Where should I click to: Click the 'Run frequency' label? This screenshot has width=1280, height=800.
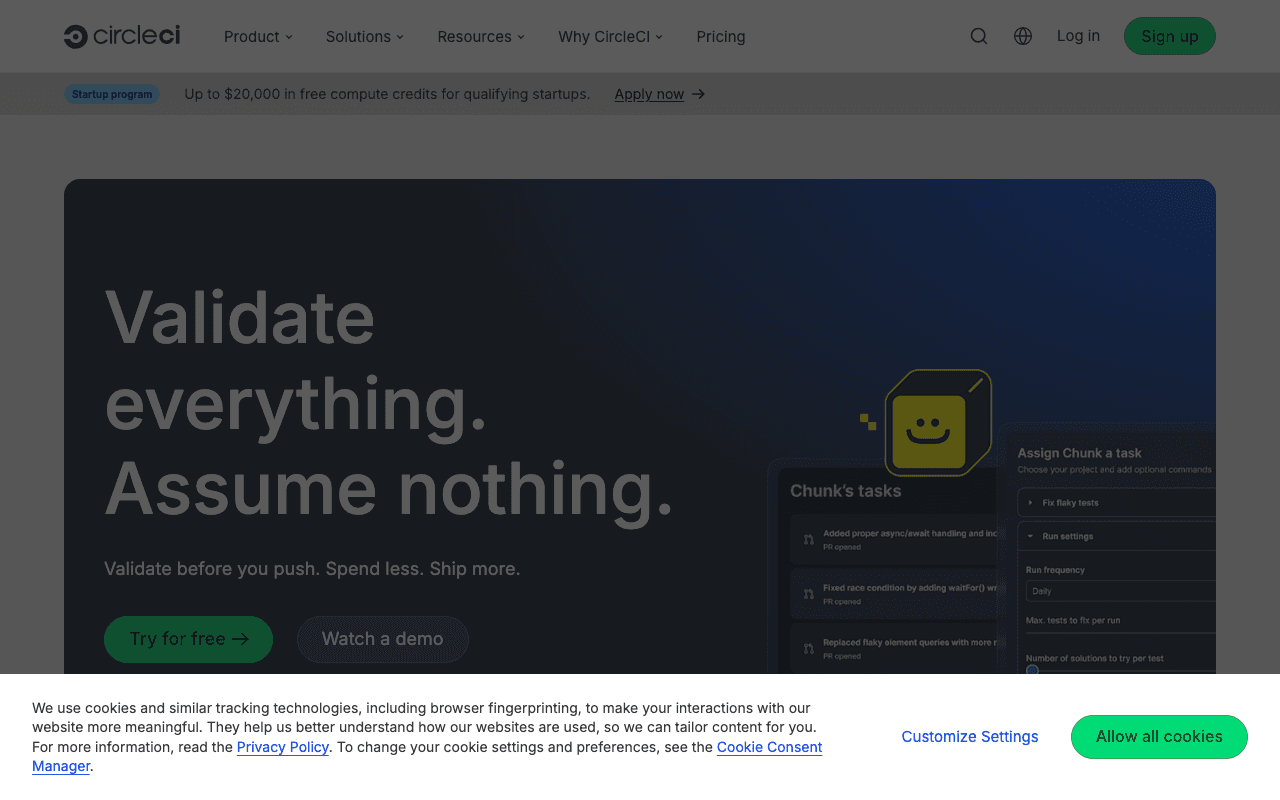tap(1055, 570)
